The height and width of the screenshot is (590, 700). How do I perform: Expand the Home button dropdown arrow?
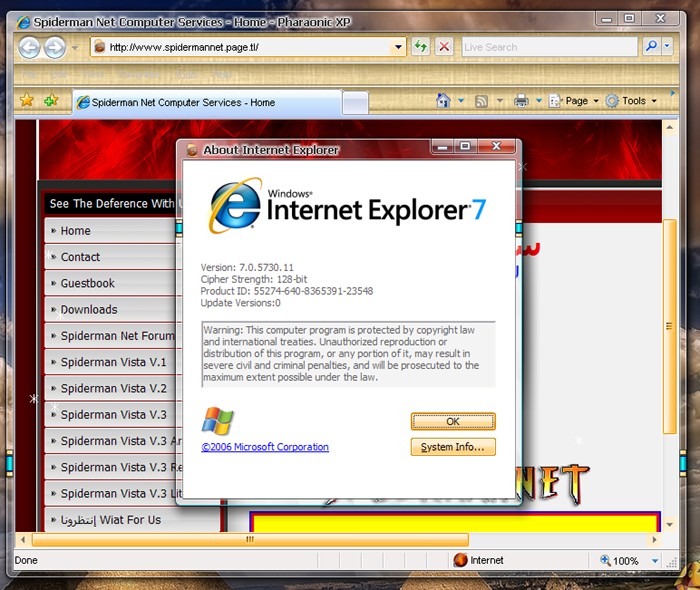point(461,101)
